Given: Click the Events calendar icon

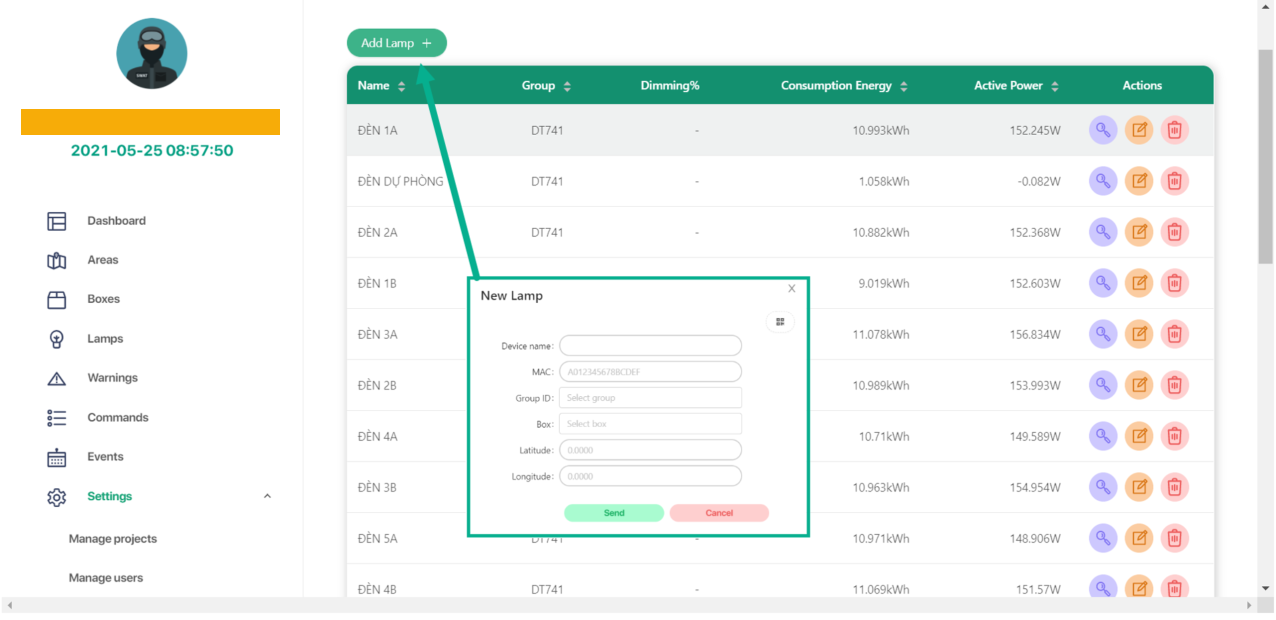Looking at the screenshot, I should pos(57,457).
